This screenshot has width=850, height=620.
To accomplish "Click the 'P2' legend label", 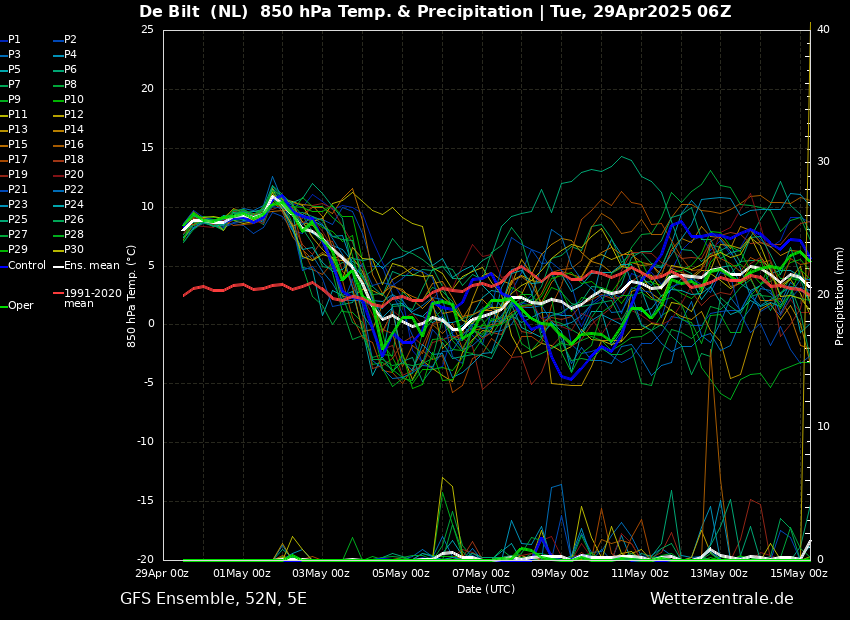I will tap(70, 40).
